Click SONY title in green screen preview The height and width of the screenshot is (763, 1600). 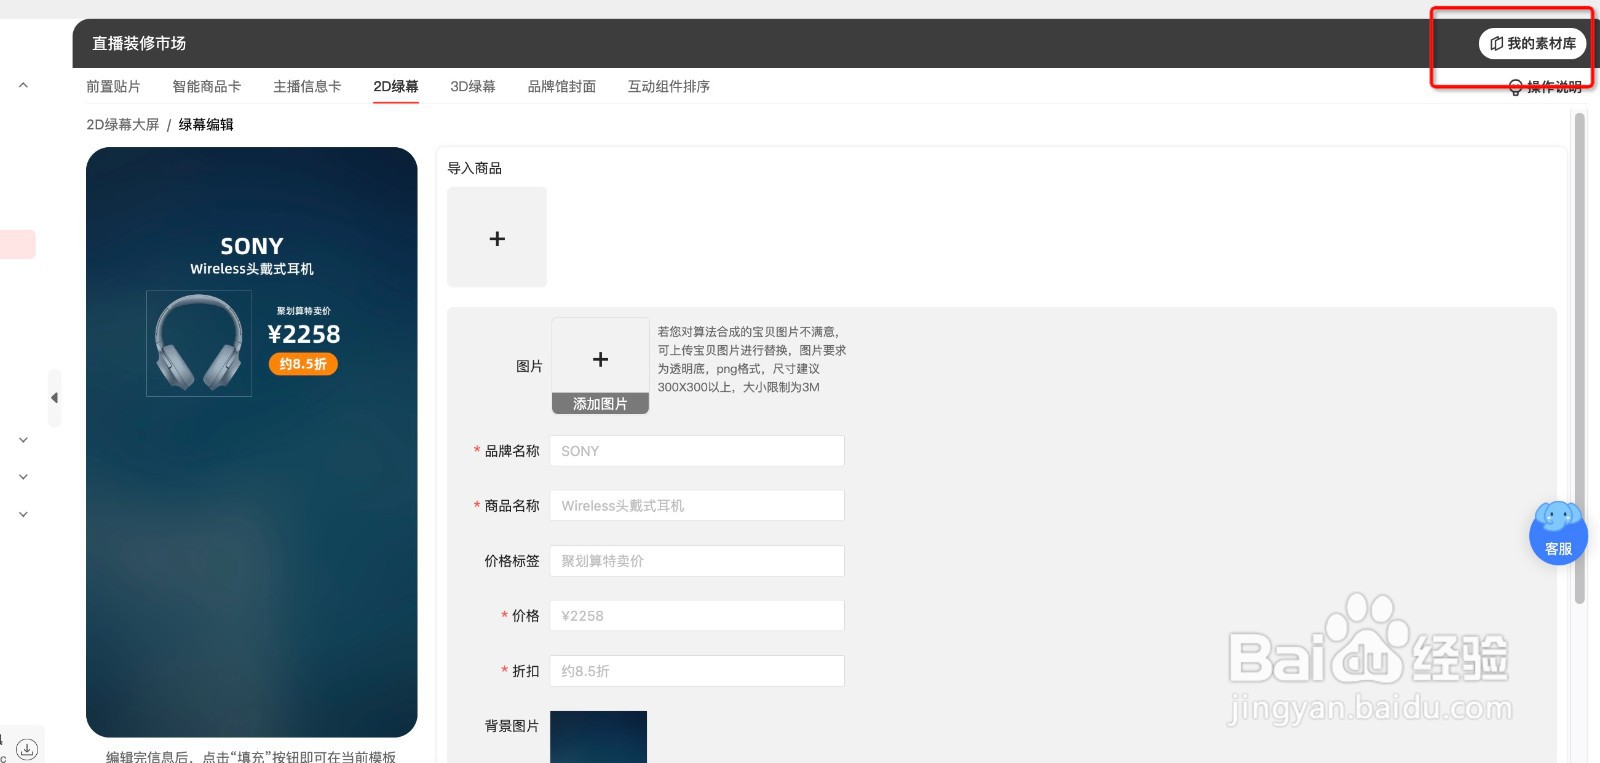click(252, 246)
